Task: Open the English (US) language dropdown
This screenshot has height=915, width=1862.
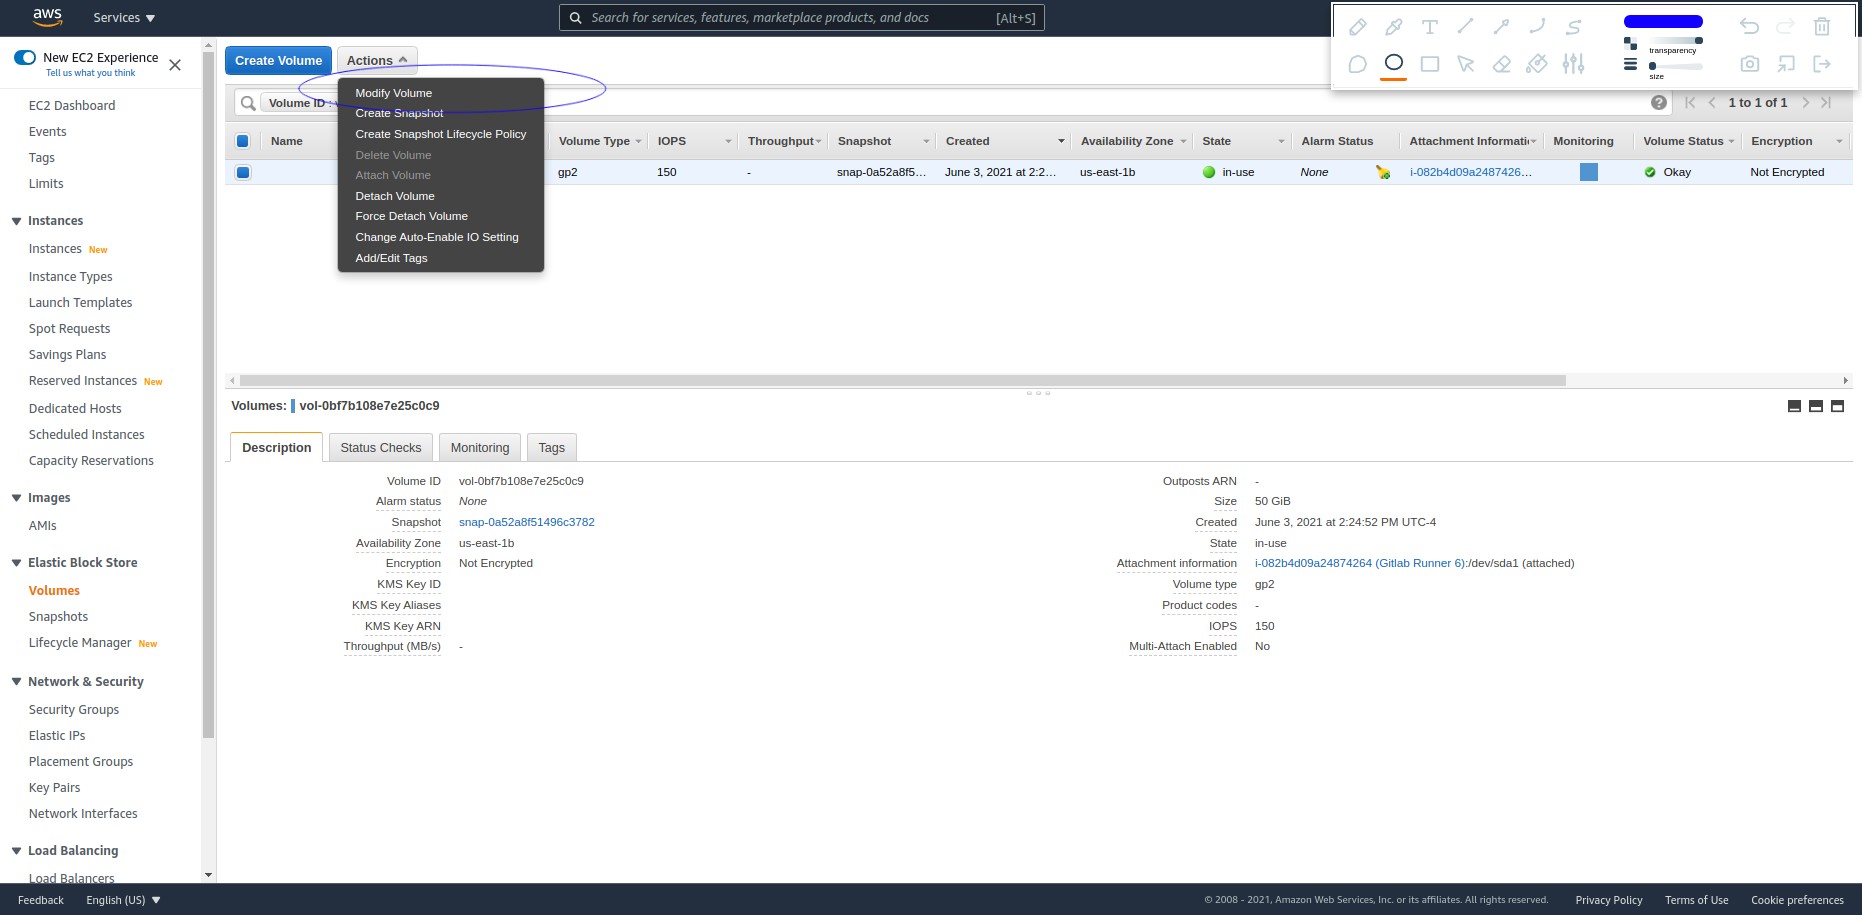Action: pos(123,900)
